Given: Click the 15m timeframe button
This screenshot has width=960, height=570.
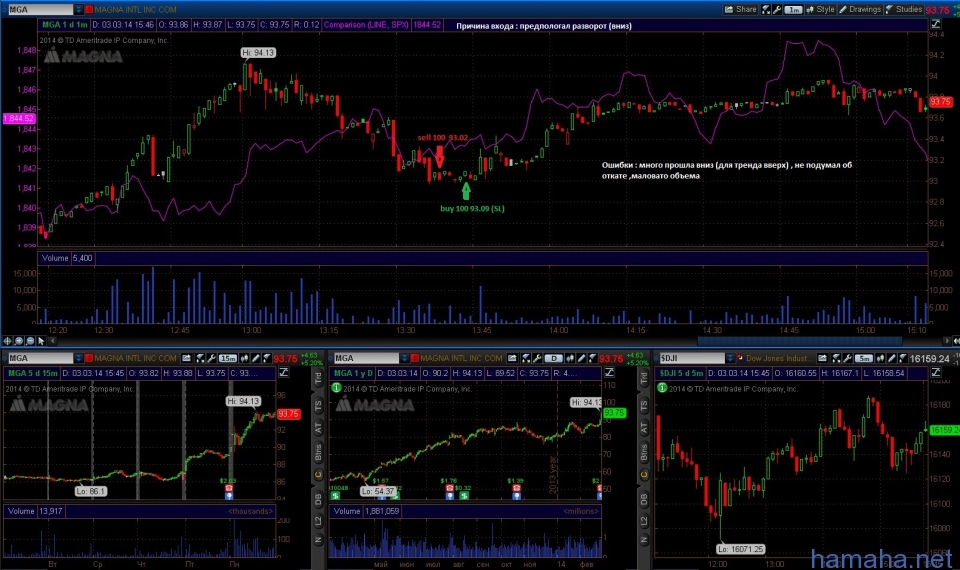Looking at the screenshot, I should (228, 358).
